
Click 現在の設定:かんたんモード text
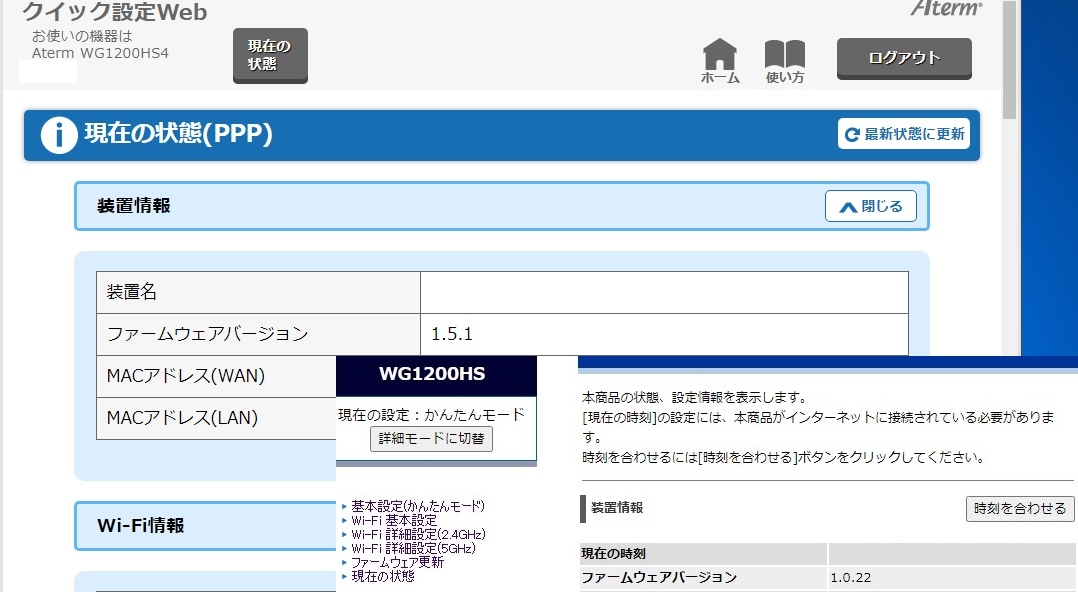[431, 415]
